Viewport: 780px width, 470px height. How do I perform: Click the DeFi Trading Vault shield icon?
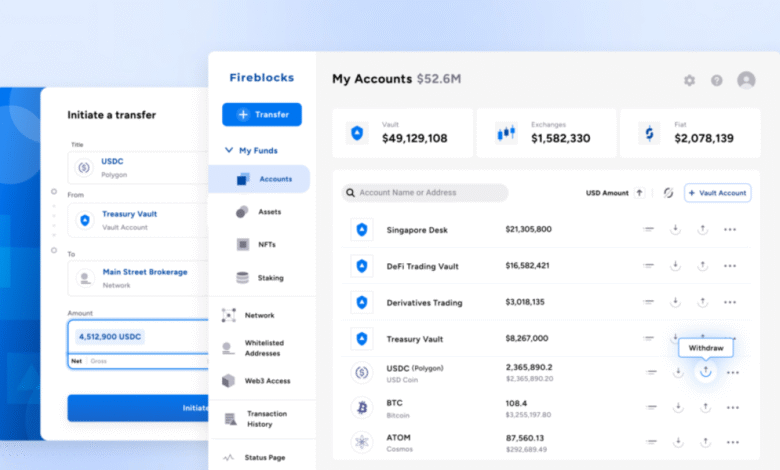pyautogui.click(x=362, y=266)
